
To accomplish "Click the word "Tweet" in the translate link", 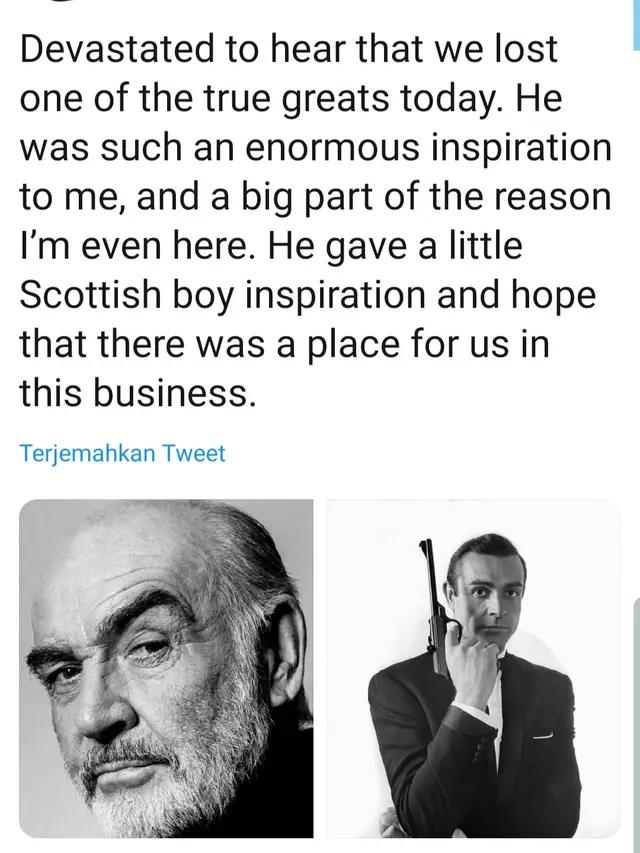I will click(x=193, y=454).
